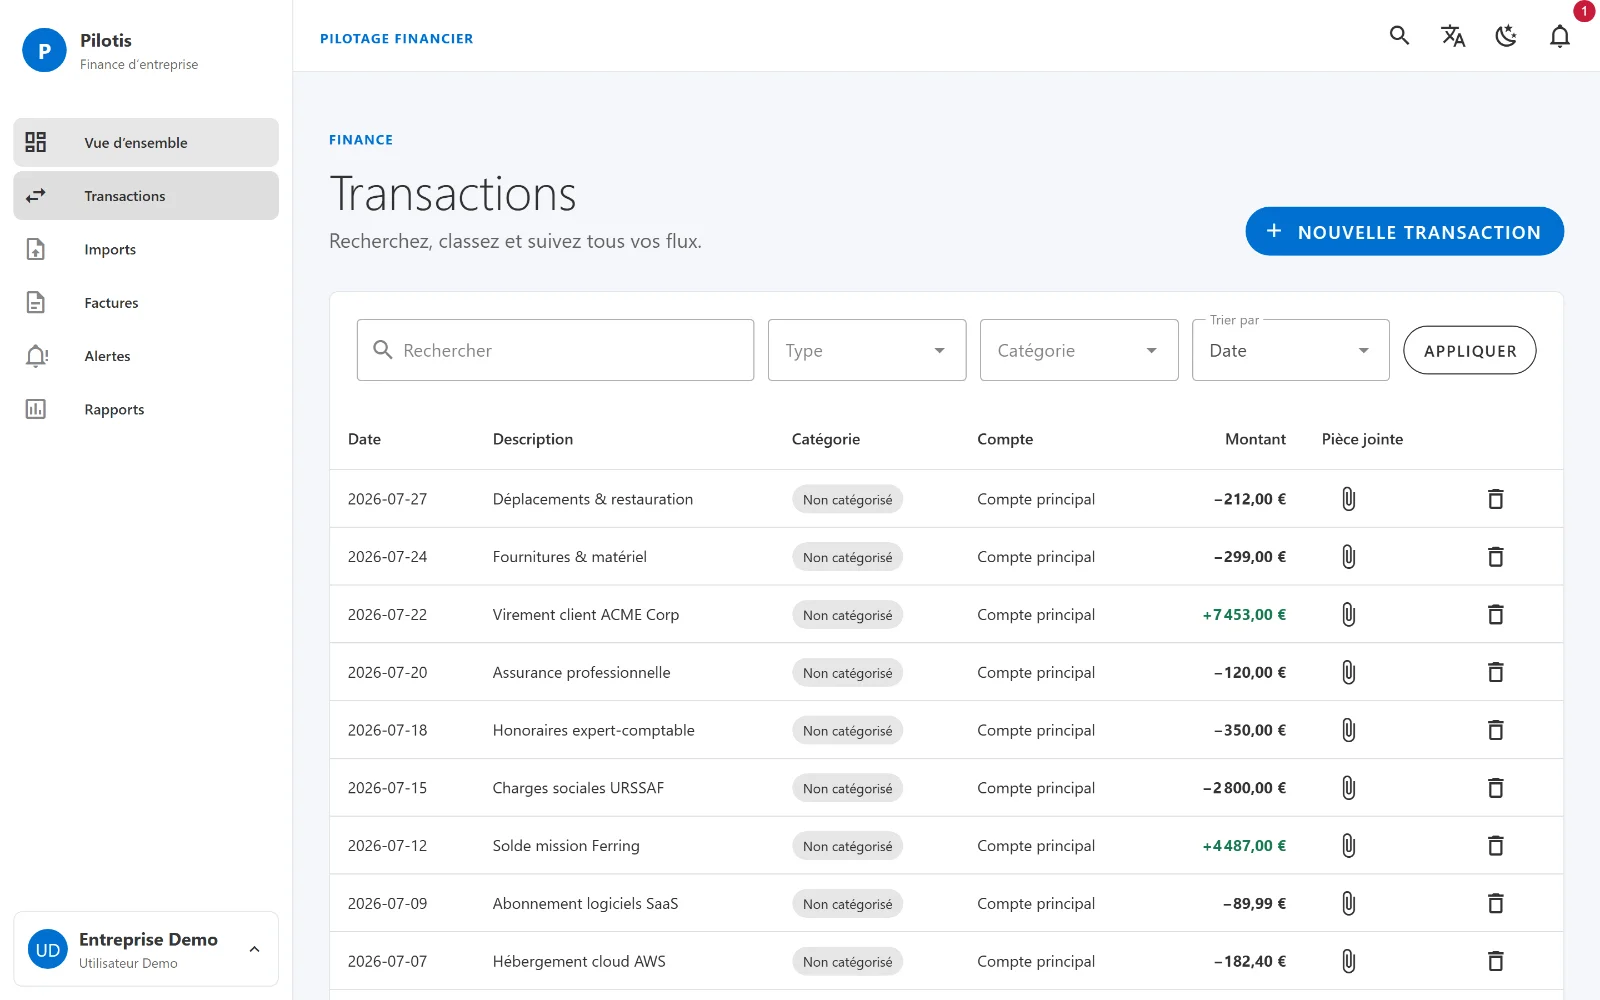Viewport: 1600px width, 1000px height.
Task: Open Imports in sidebar
Action: pos(146,249)
